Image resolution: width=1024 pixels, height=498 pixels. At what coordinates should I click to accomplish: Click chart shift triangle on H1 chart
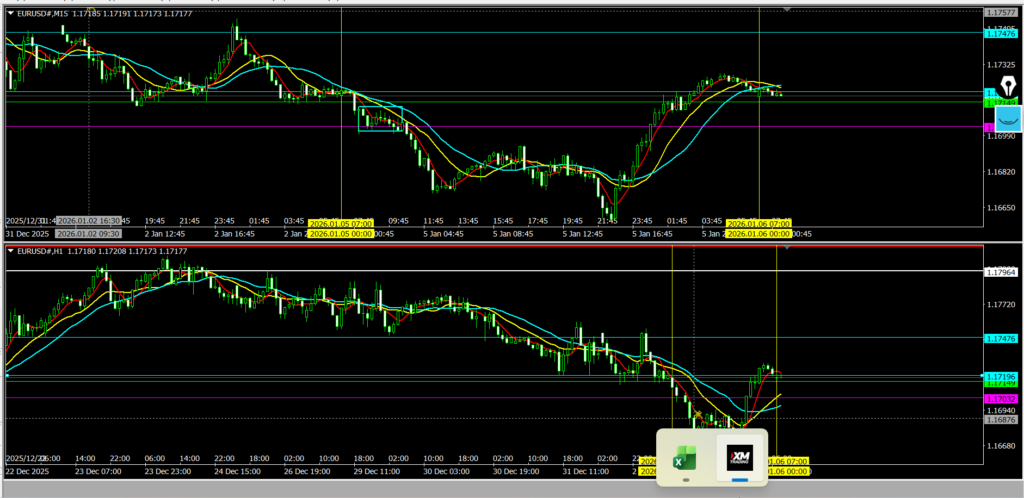[787, 246]
